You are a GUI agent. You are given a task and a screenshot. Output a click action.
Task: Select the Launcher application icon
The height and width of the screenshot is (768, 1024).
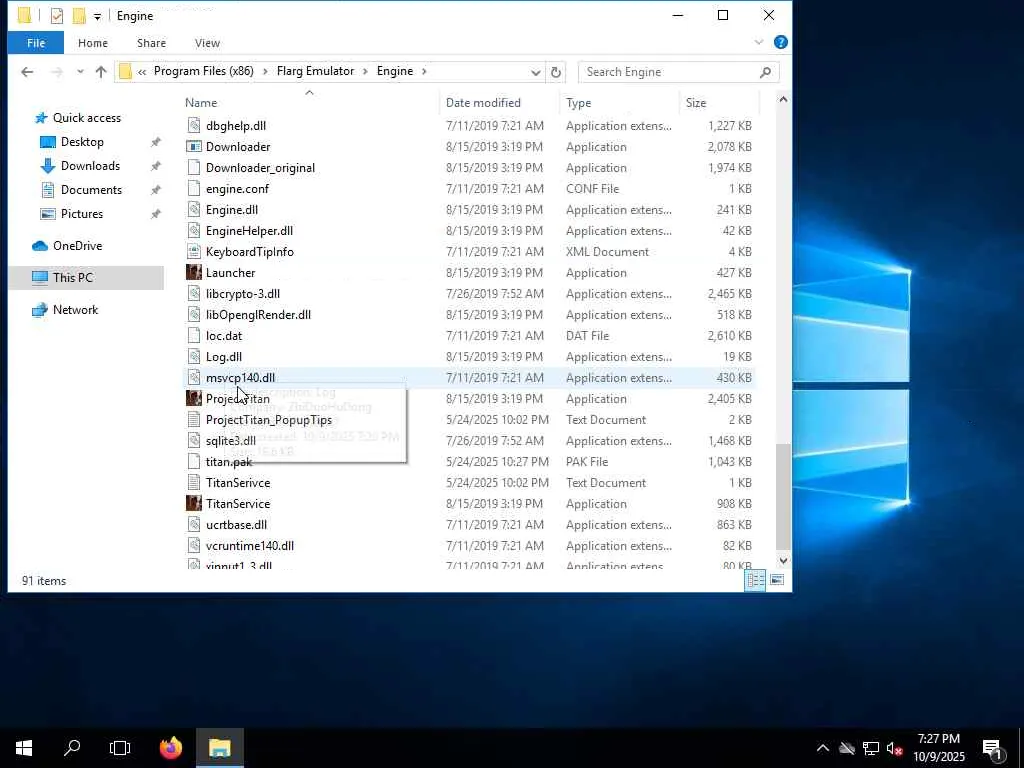click(x=193, y=272)
